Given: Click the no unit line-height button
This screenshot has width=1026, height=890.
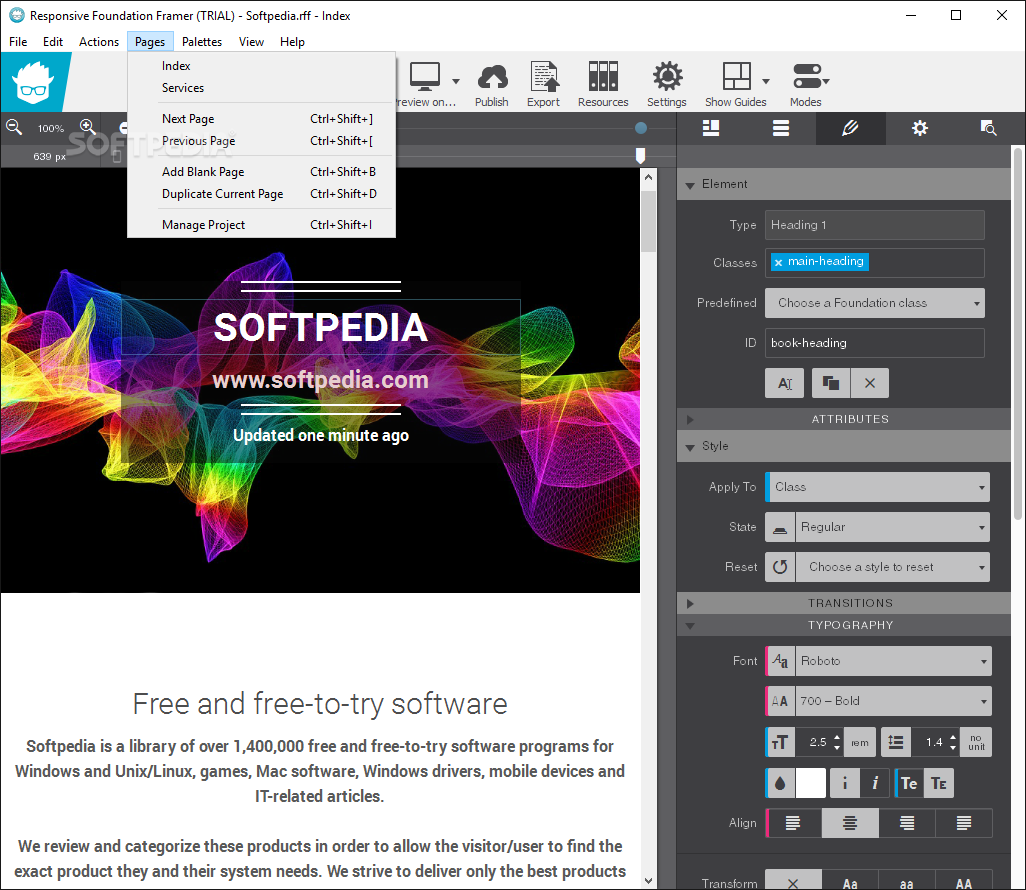Looking at the screenshot, I should 976,742.
